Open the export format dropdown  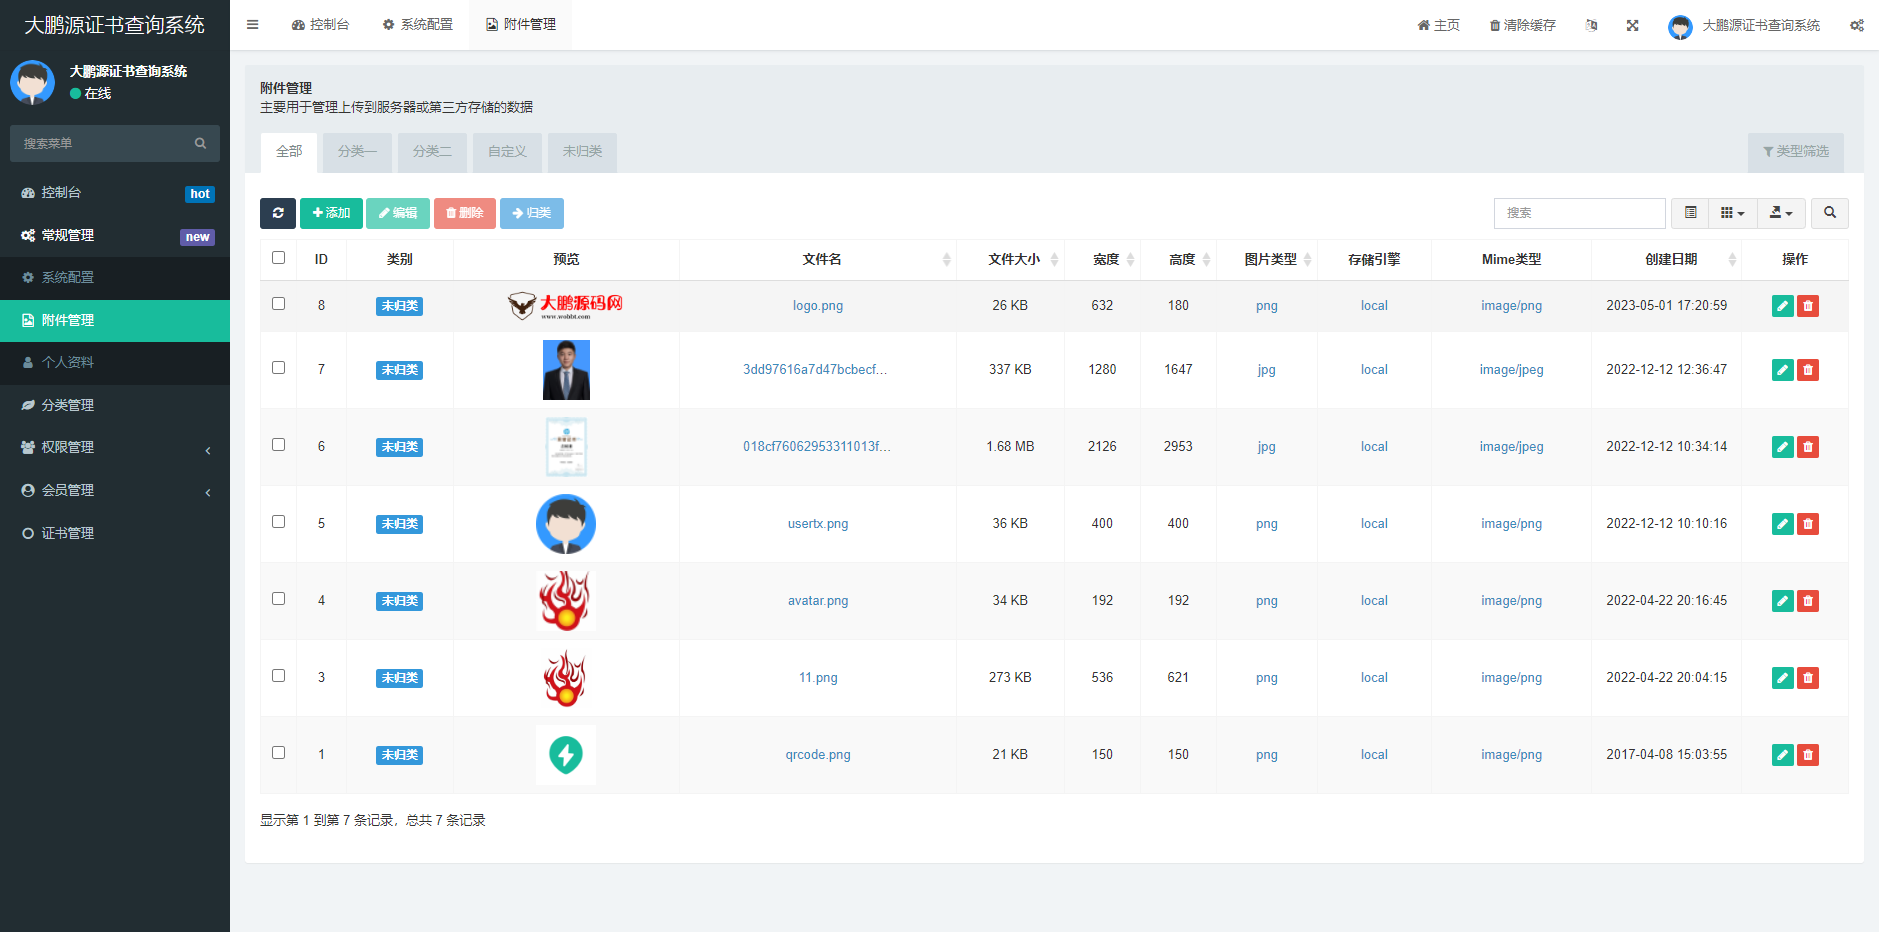coord(1781,213)
